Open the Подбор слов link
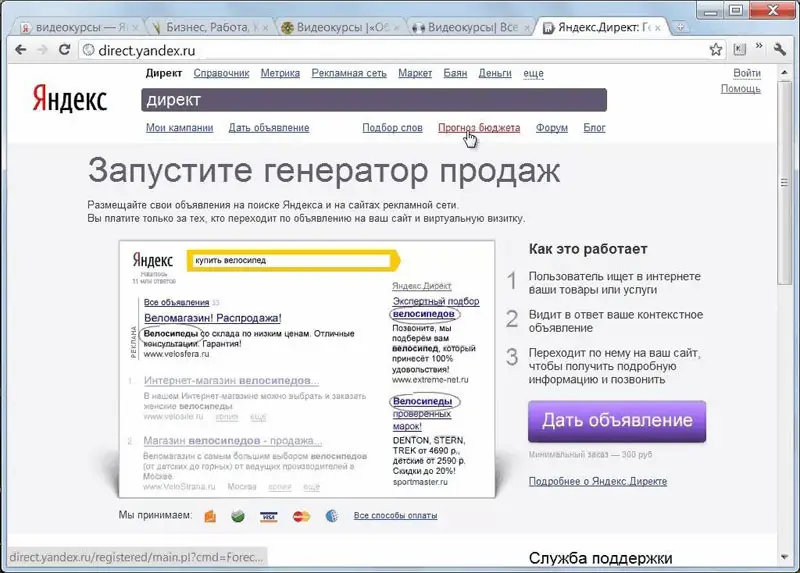The image size is (800, 573). coord(392,128)
